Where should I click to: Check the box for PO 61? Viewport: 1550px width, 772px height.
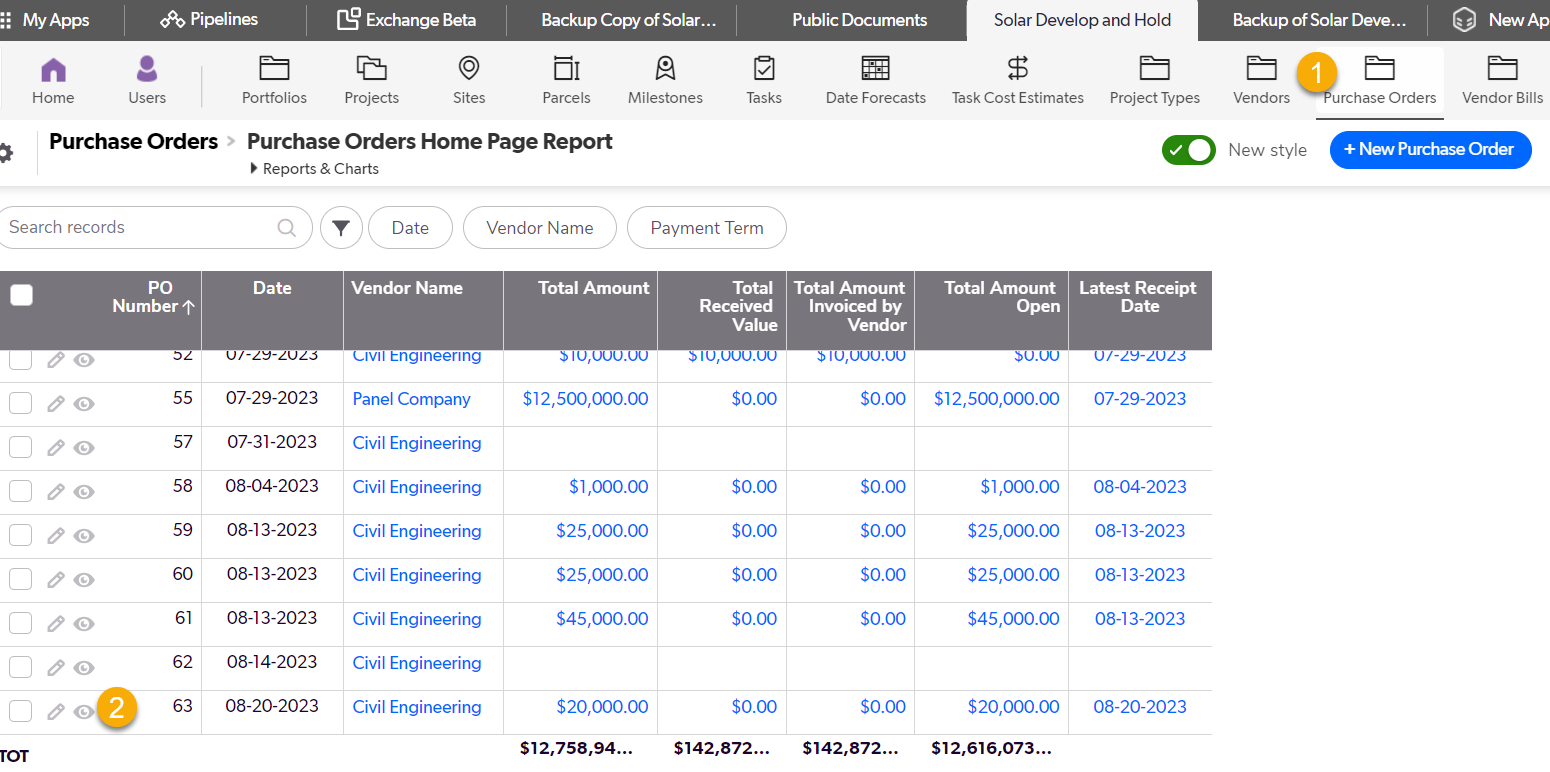[20, 623]
